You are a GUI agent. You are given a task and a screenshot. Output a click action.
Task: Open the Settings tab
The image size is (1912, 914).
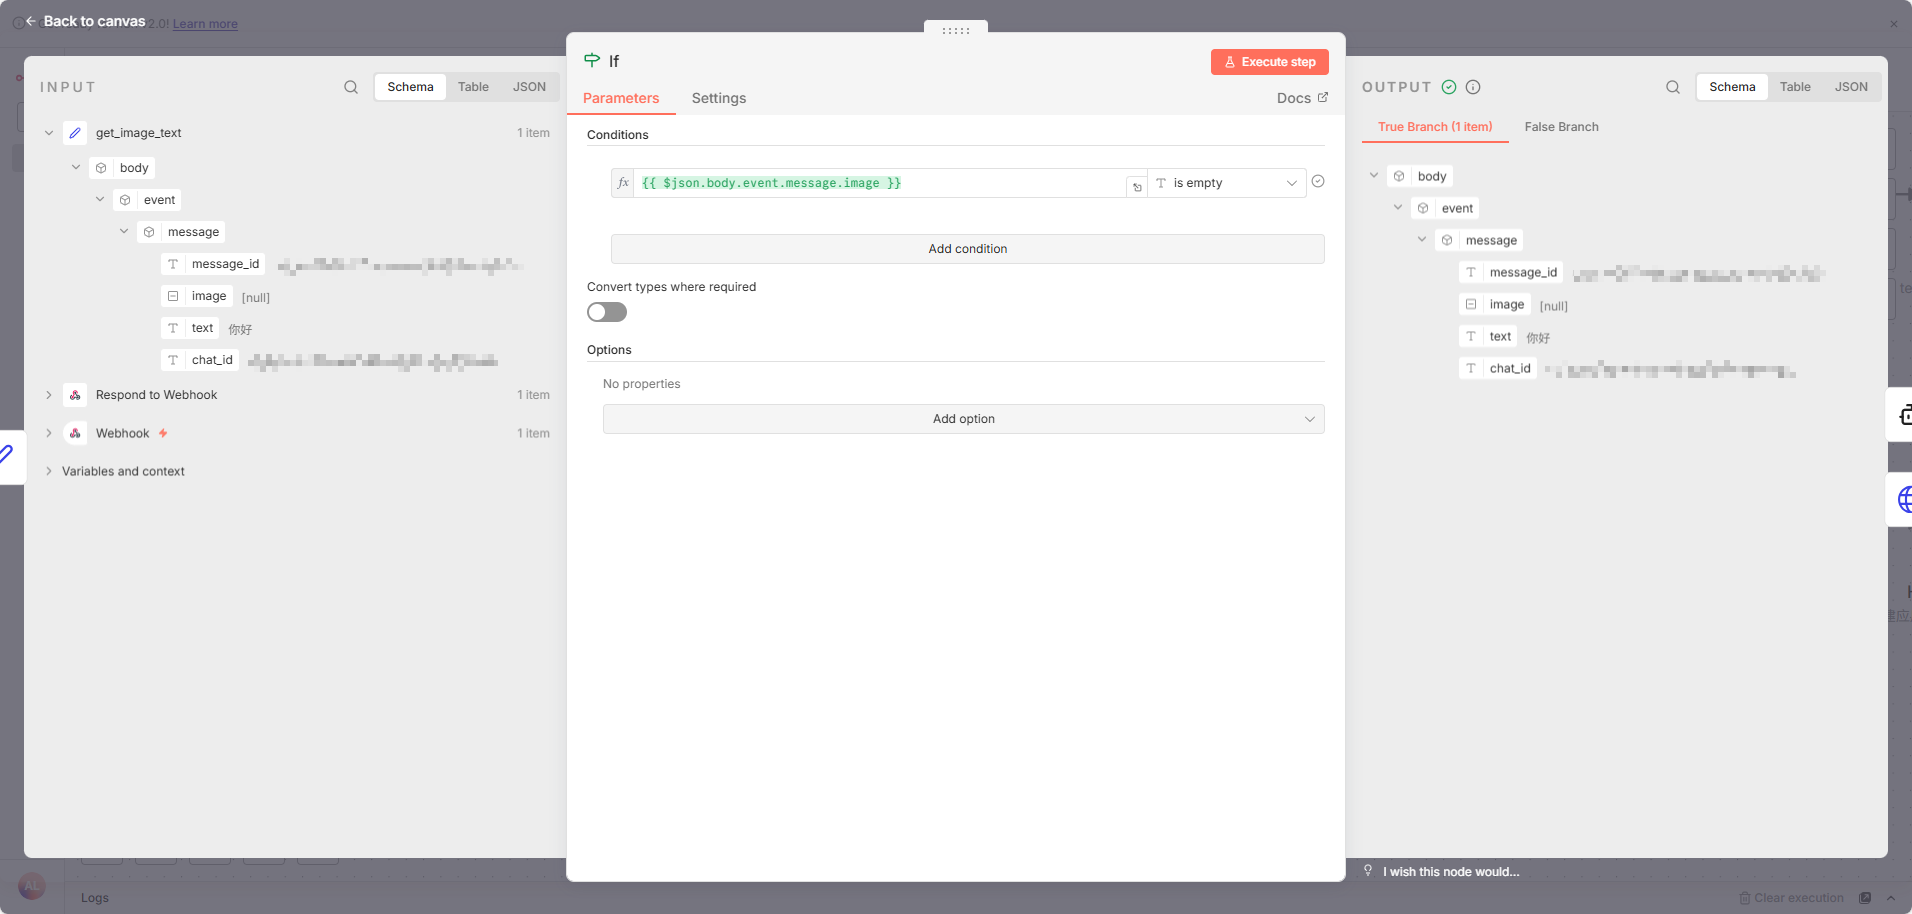(718, 98)
